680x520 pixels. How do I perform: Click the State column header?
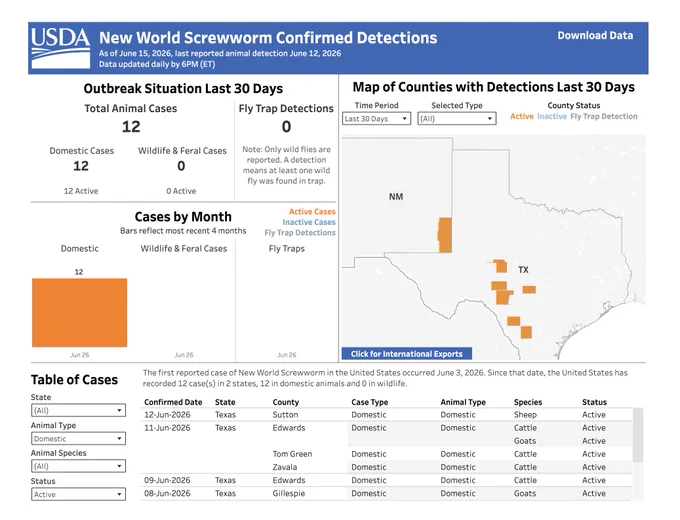click(225, 402)
